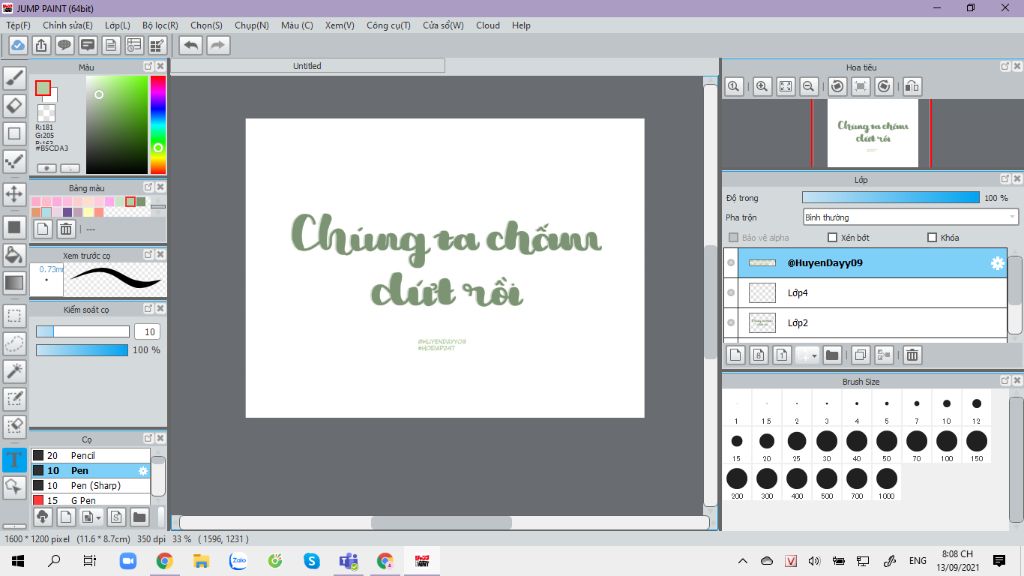Image resolution: width=1024 pixels, height=576 pixels.
Task: Select the Lasso selection tool
Action: (x=14, y=344)
